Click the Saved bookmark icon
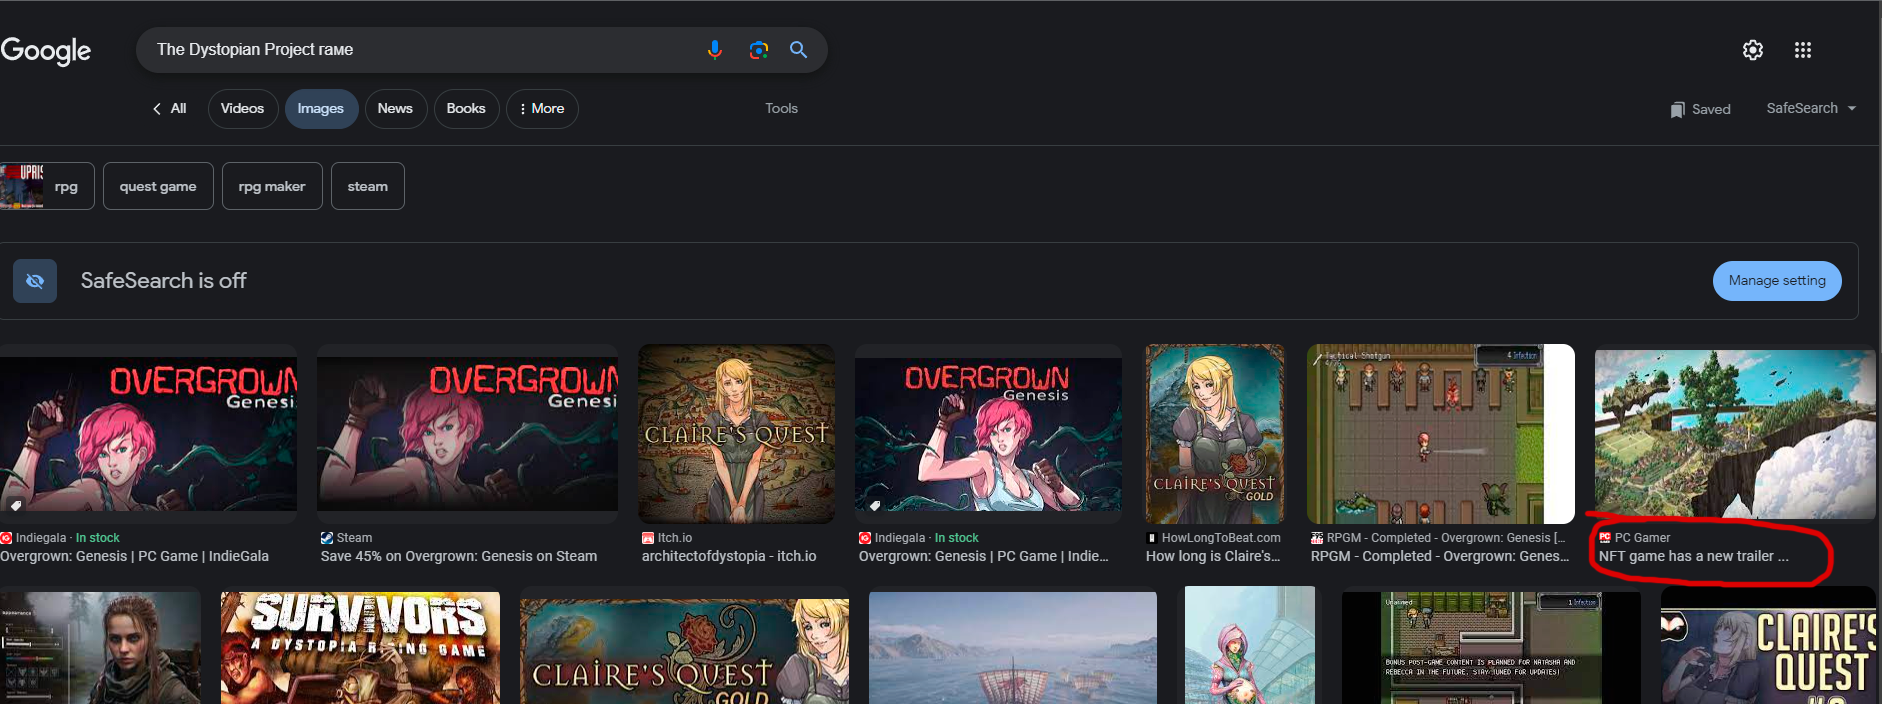1882x704 pixels. tap(1677, 109)
